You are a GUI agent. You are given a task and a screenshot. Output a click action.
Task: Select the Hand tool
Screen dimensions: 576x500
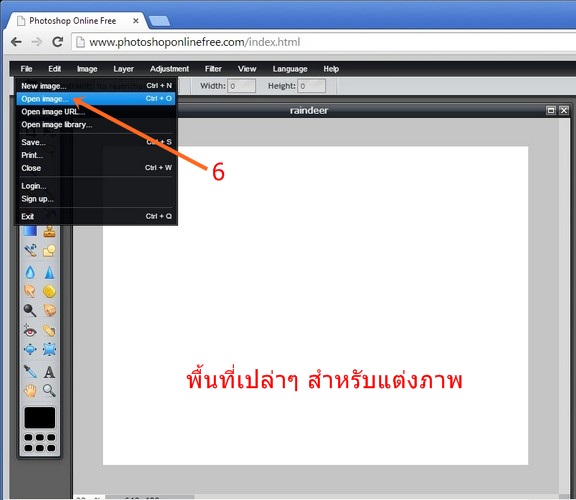click(30, 391)
